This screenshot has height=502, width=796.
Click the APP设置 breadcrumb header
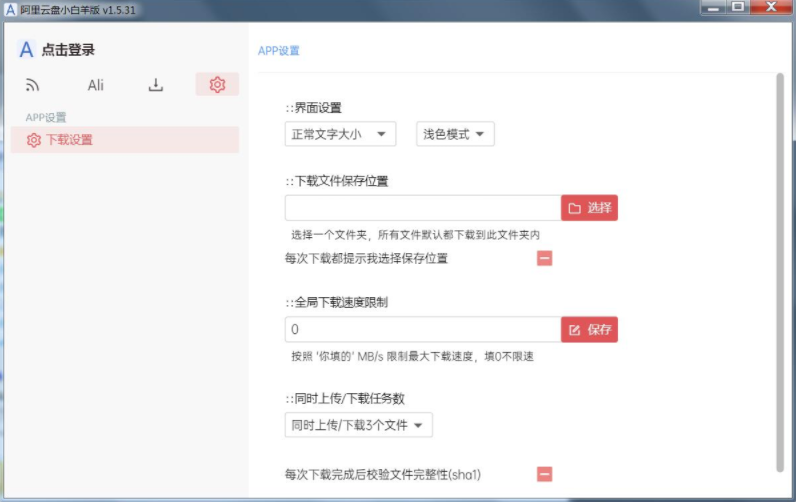click(278, 50)
